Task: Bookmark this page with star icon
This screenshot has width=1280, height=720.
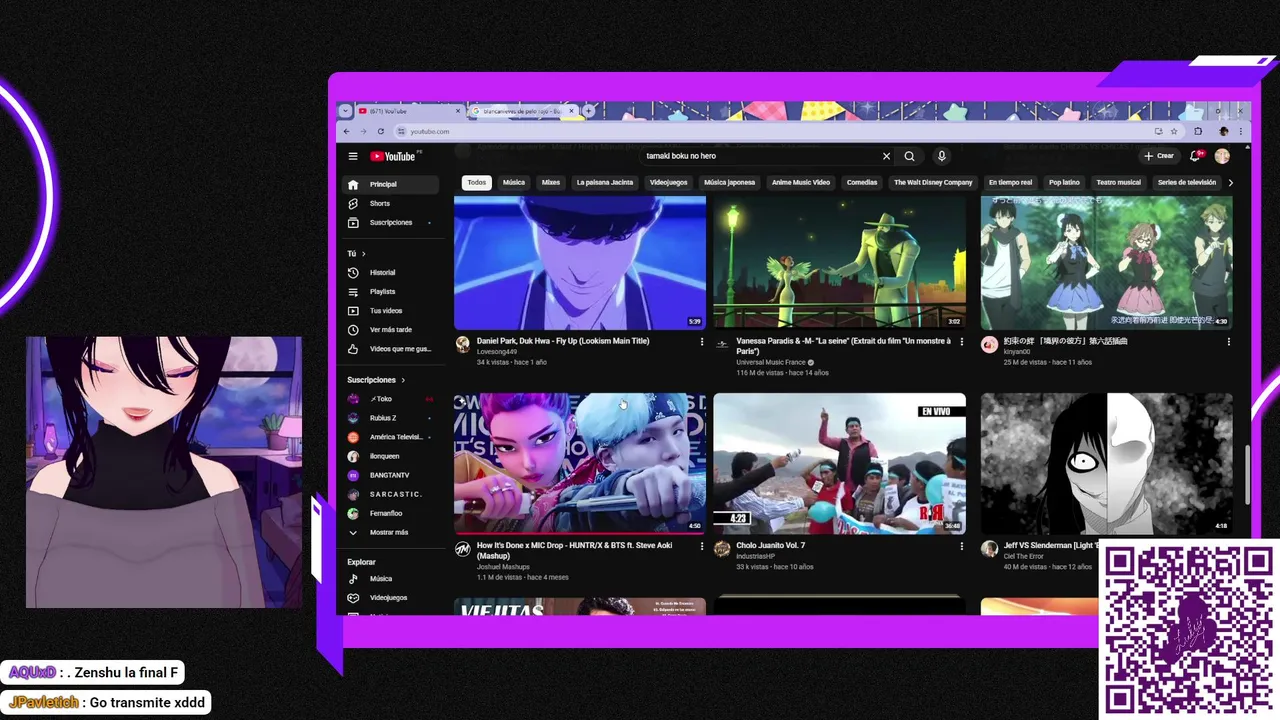Action: coord(1172,131)
